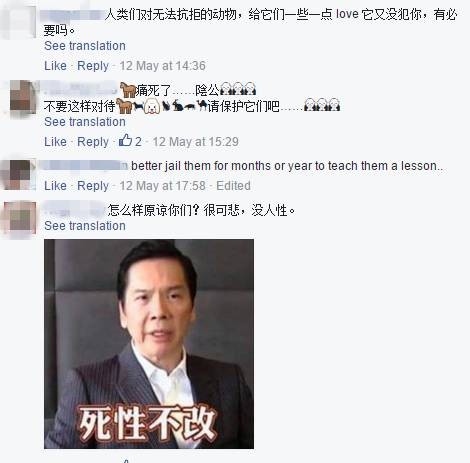Open the 12 May at 15:29 timestamp
Image resolution: width=470 pixels, height=463 pixels.
(x=196, y=142)
